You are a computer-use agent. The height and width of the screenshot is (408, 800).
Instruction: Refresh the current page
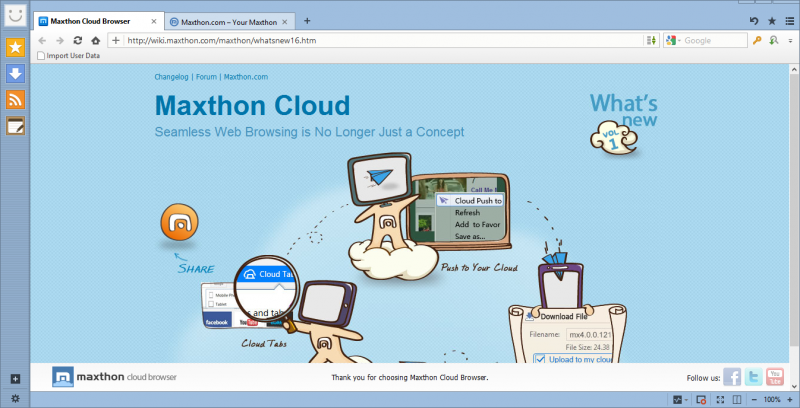tap(78, 40)
